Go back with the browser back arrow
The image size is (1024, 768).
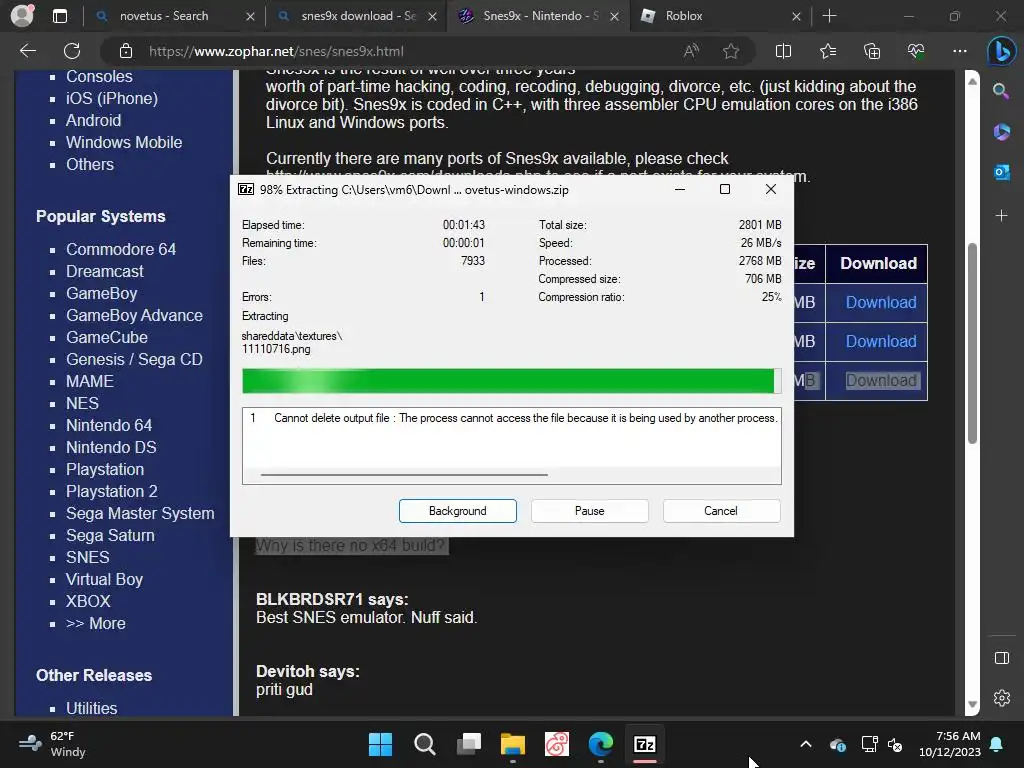[28, 51]
